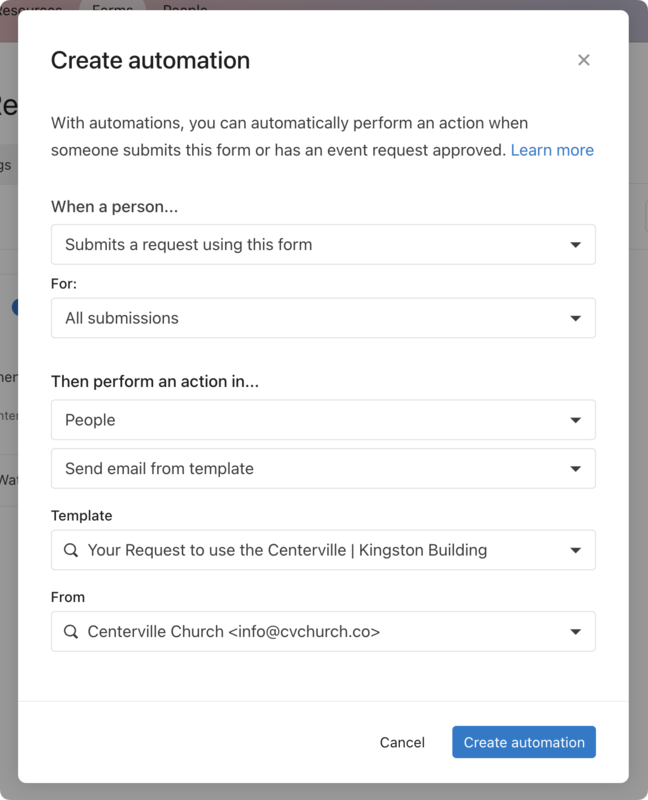Open the 'Then perform an action in' dropdown
This screenshot has height=800, width=648.
coord(323,419)
